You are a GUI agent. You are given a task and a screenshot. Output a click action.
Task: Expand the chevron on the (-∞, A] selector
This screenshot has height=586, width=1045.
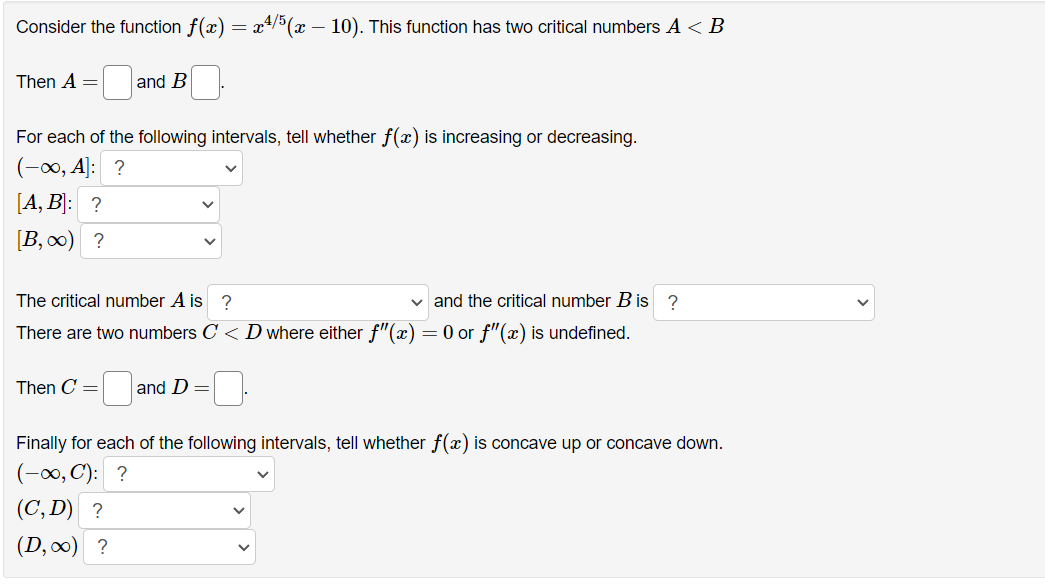click(231, 168)
